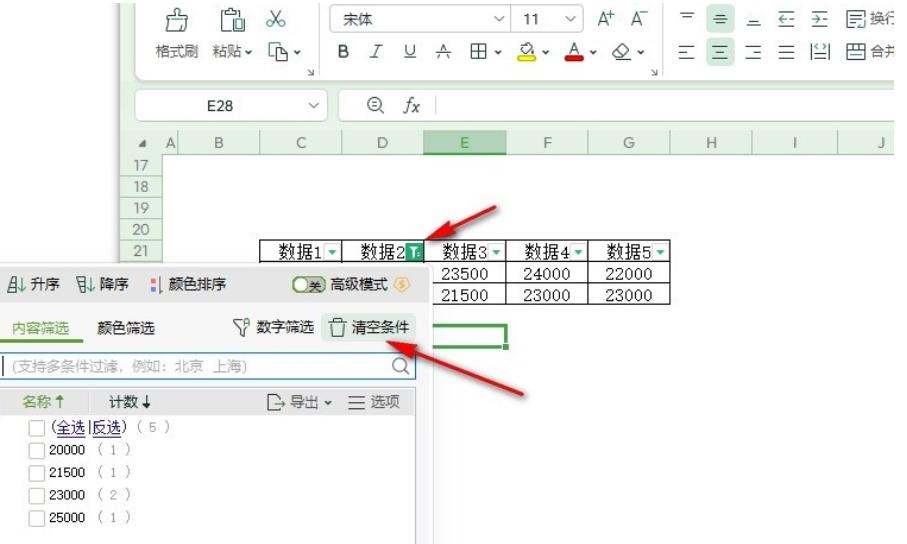Click the zoom magnifier icon in formula bar
The width and height of the screenshot is (907, 544).
coord(375,105)
